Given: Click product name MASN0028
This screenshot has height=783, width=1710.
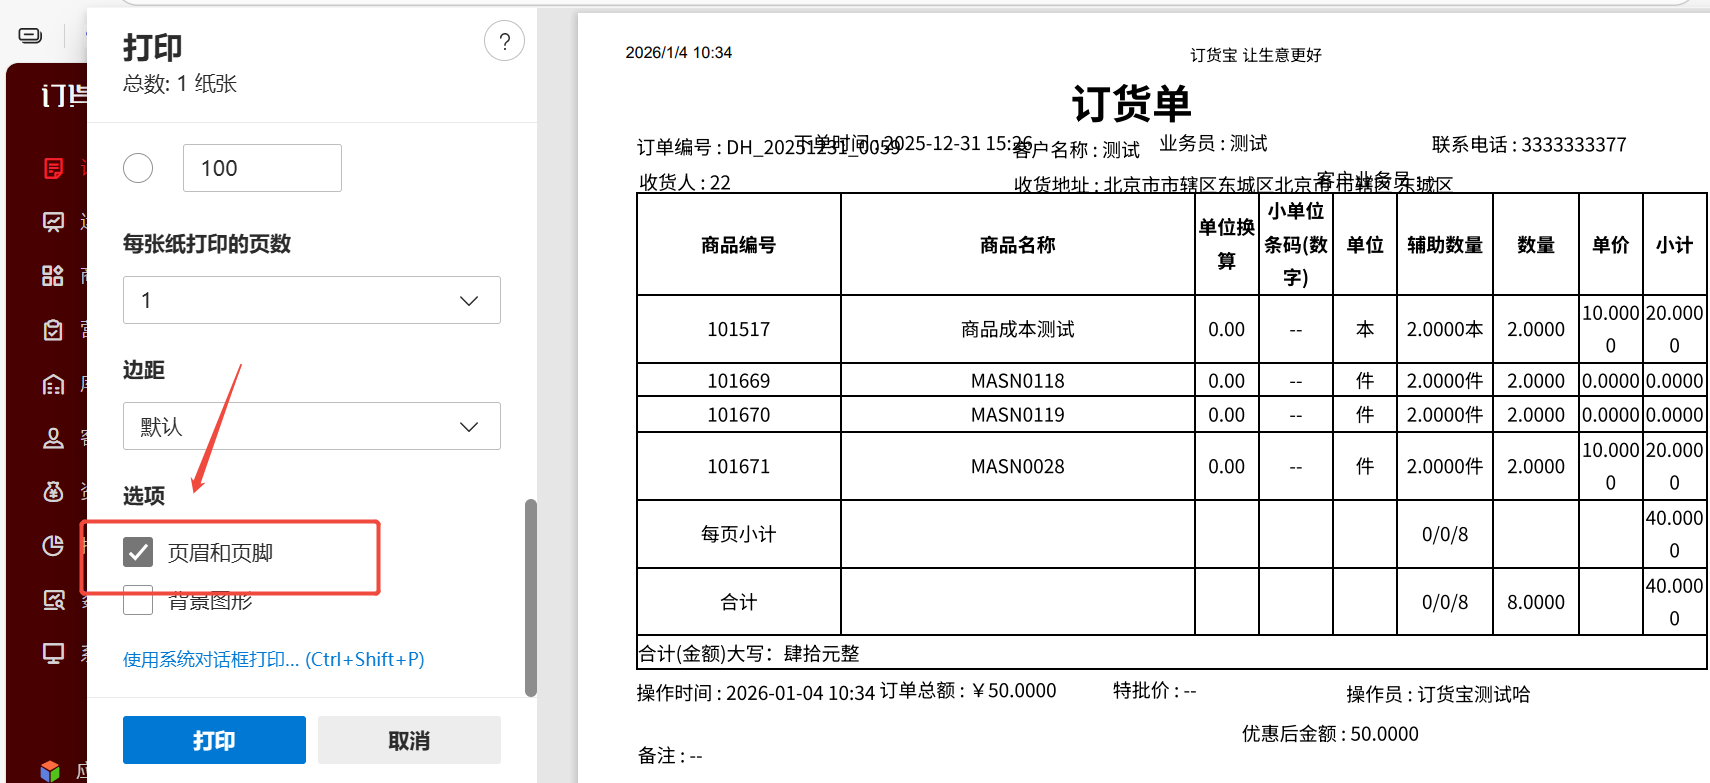Looking at the screenshot, I should coord(1018,467).
